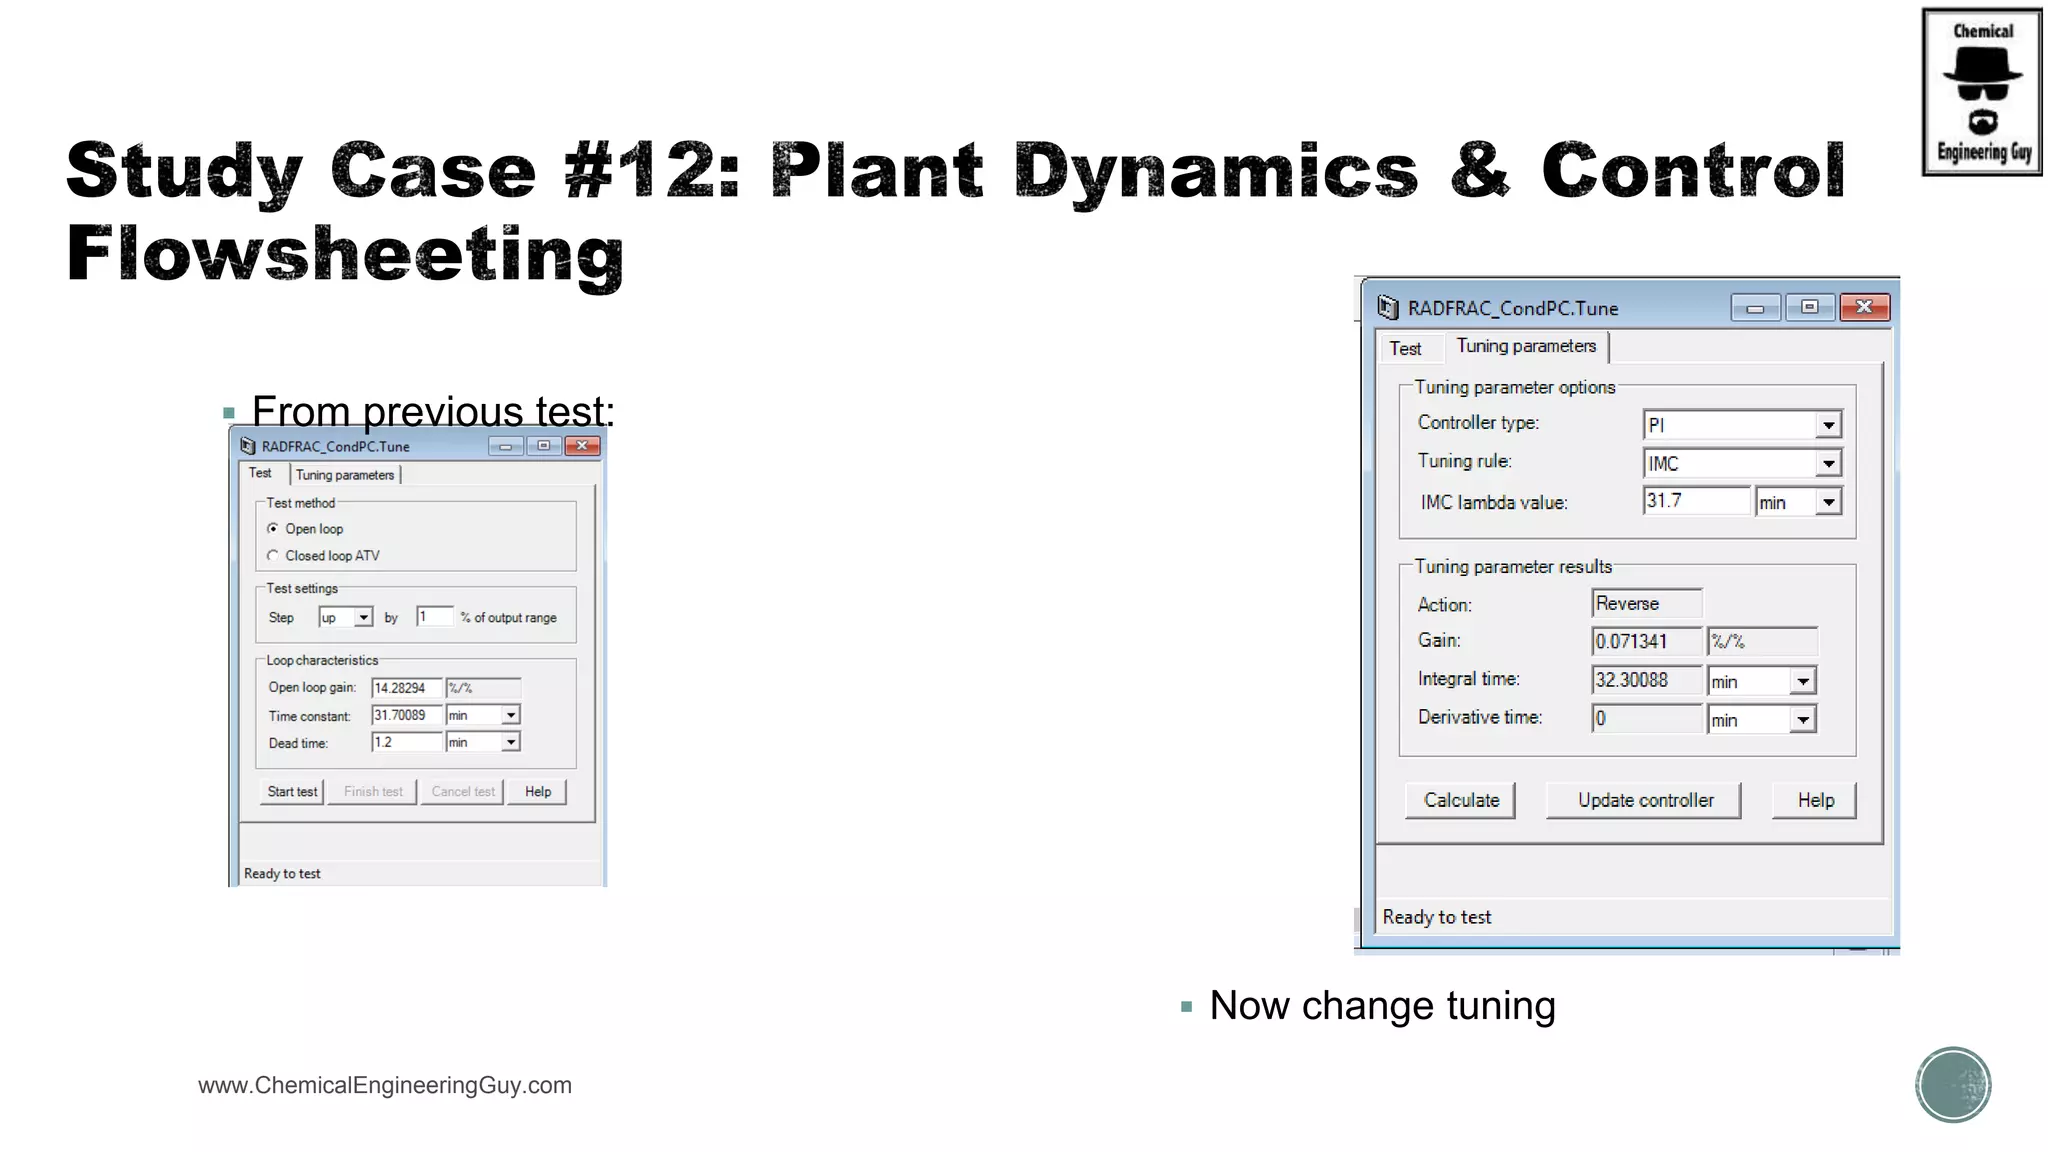Select the Open loop test method

pos(273,528)
